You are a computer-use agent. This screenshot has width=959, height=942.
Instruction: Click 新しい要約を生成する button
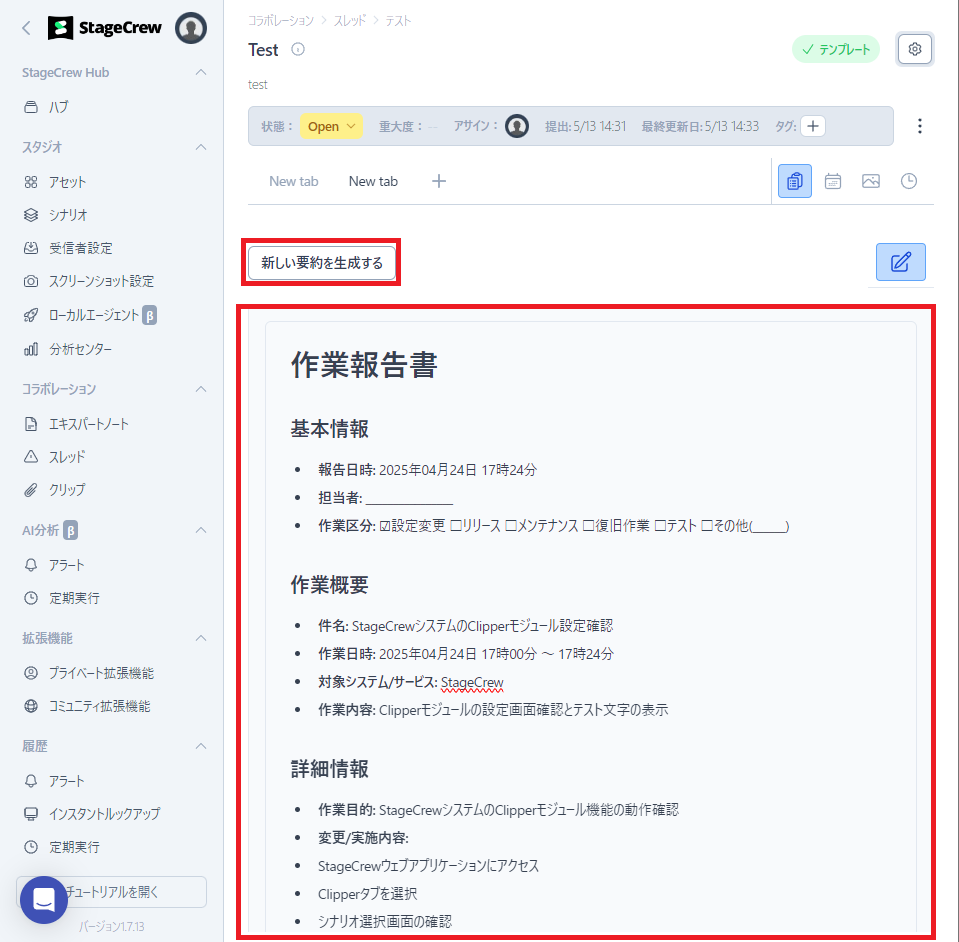tap(322, 263)
